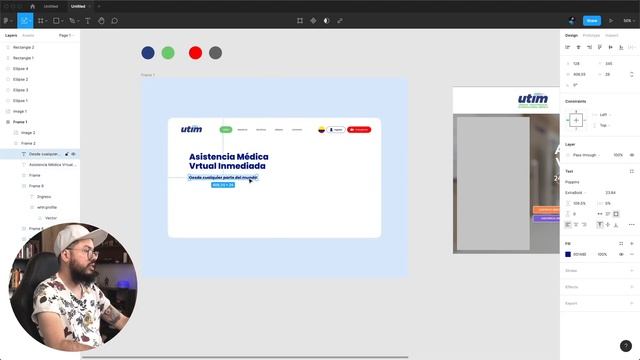Screen dimensions: 640x360
Task: Click the create link icon in top toolbar
Action: click(340, 20)
